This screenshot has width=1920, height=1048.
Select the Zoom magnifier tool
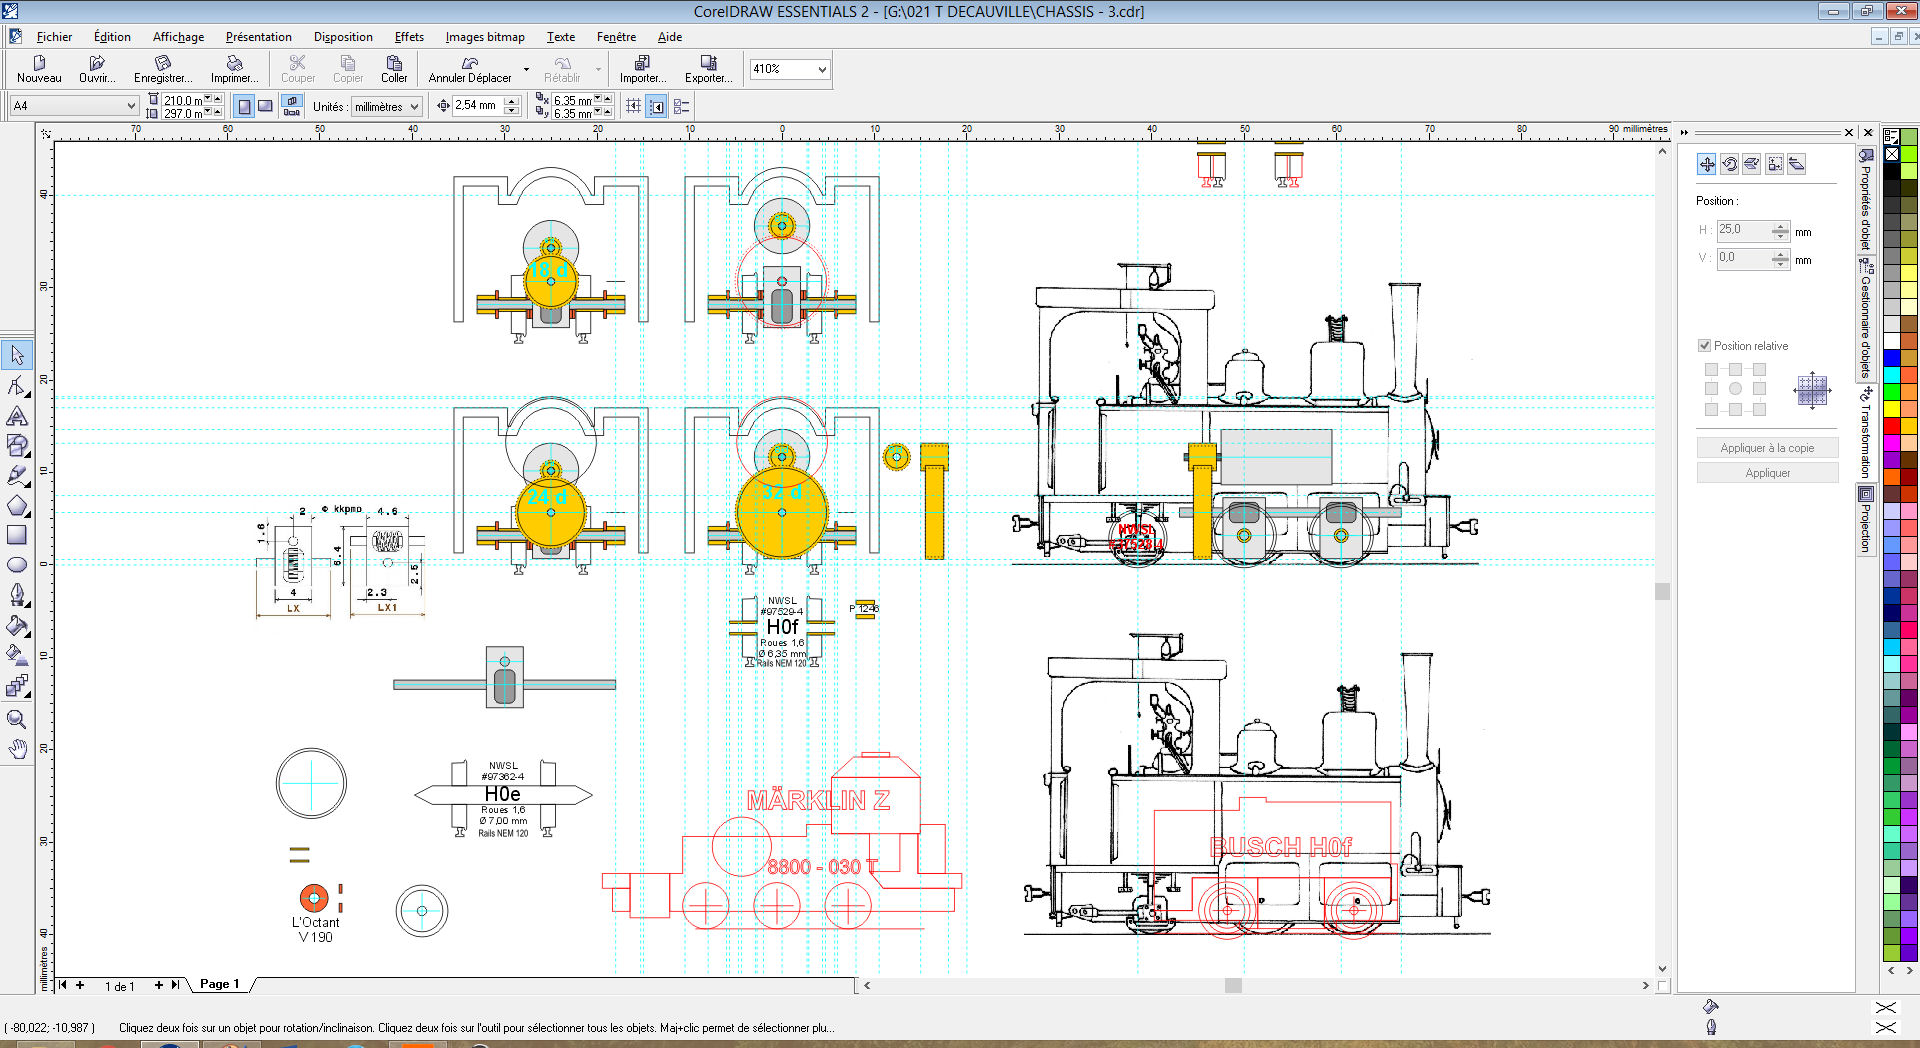pos(17,718)
